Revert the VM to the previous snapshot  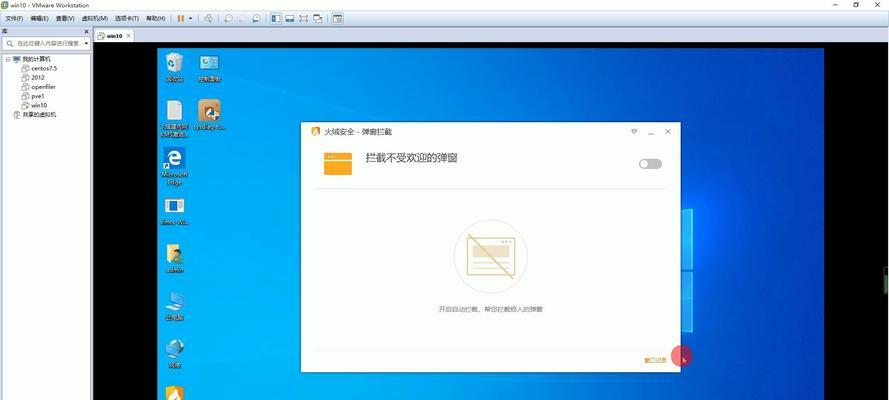(242, 18)
